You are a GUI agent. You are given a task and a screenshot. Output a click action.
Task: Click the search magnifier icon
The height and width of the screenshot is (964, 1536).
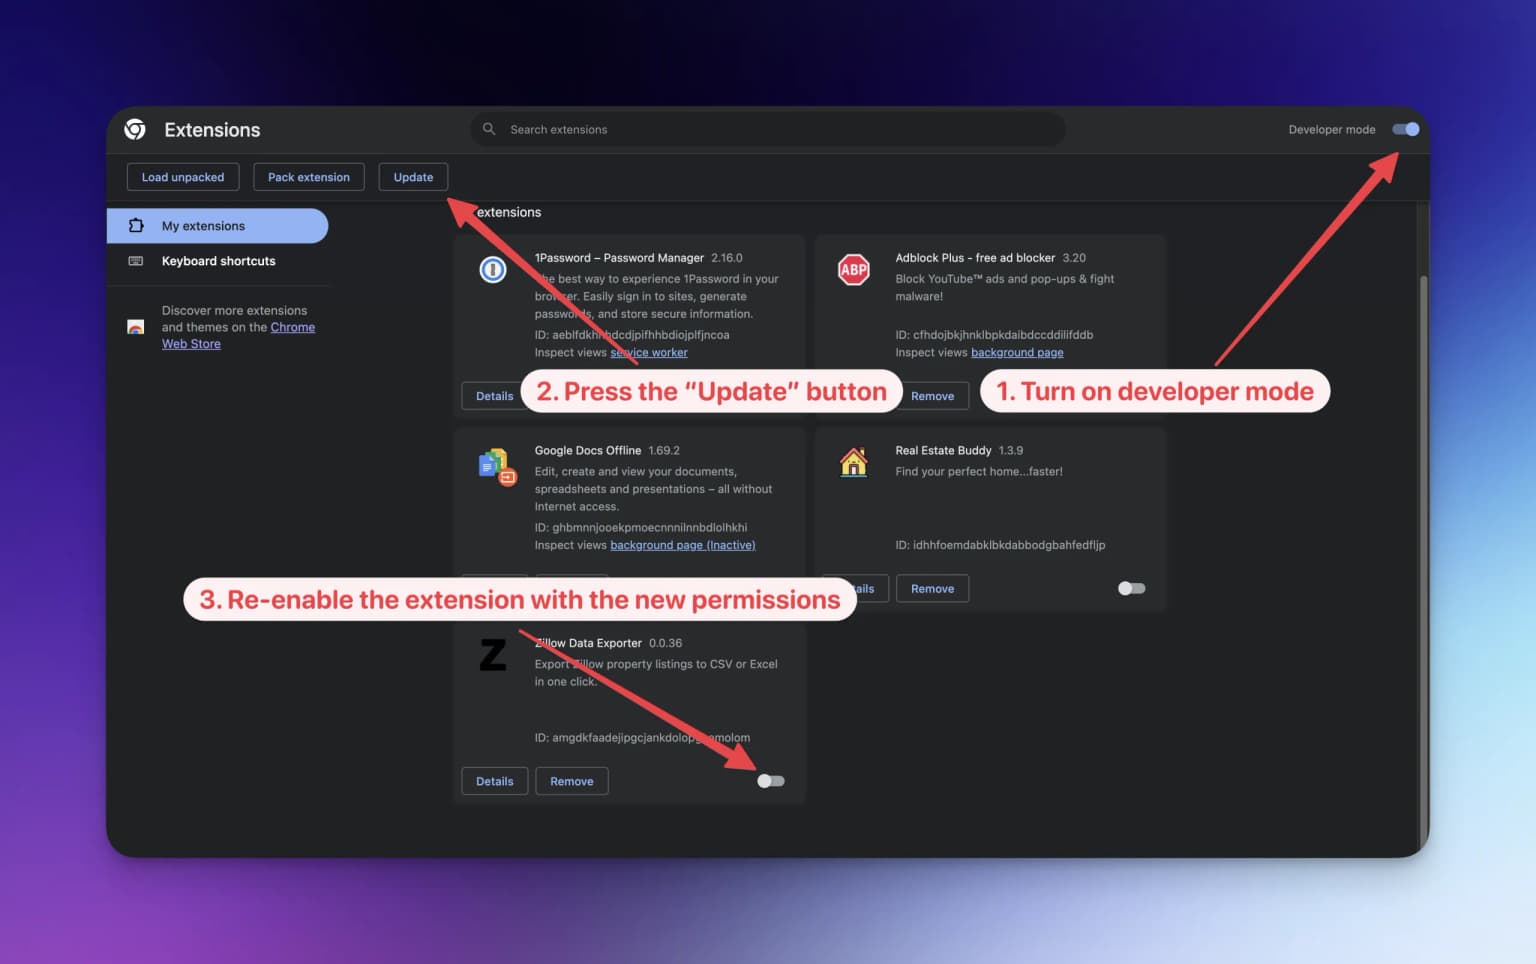489,129
